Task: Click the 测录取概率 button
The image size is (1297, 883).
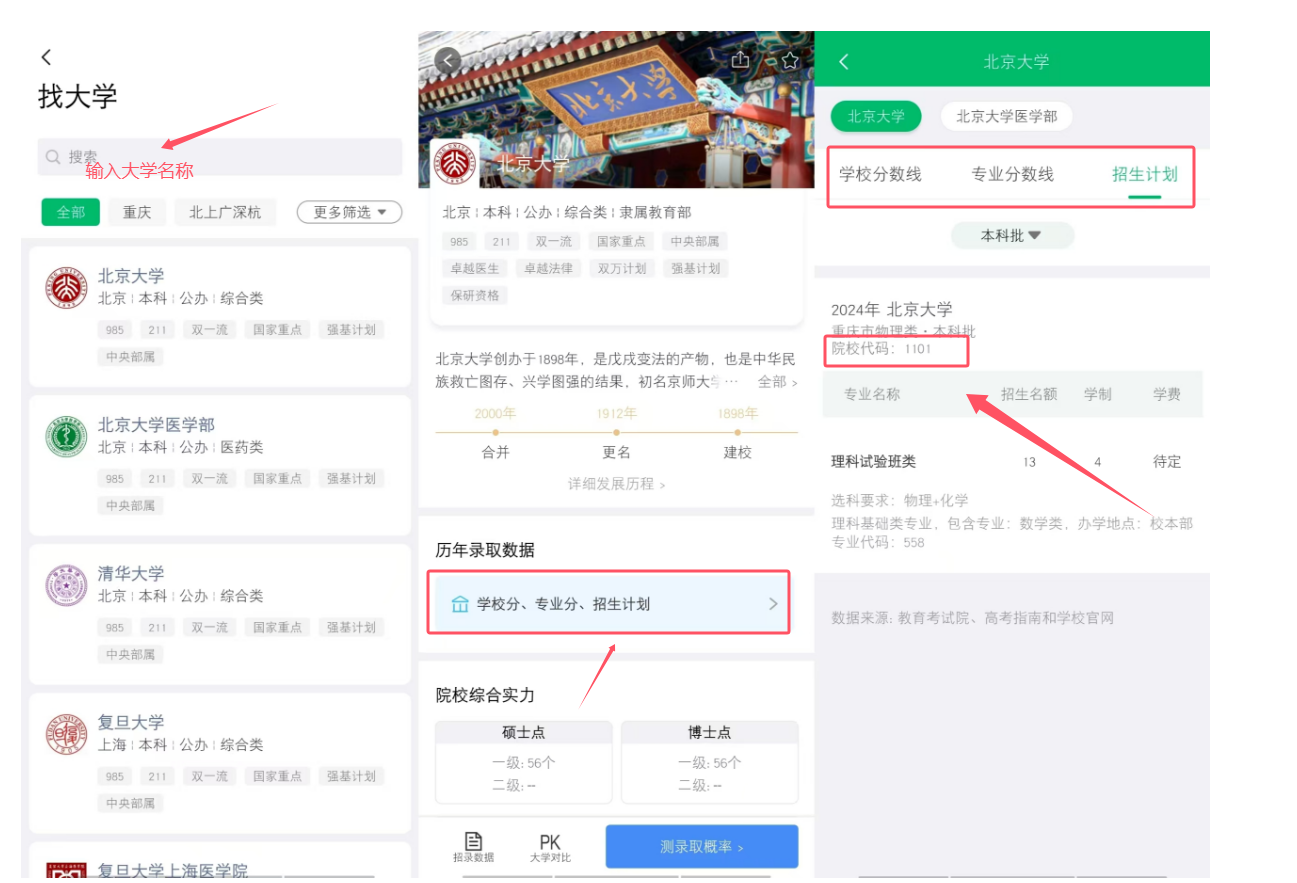Action: pos(701,847)
